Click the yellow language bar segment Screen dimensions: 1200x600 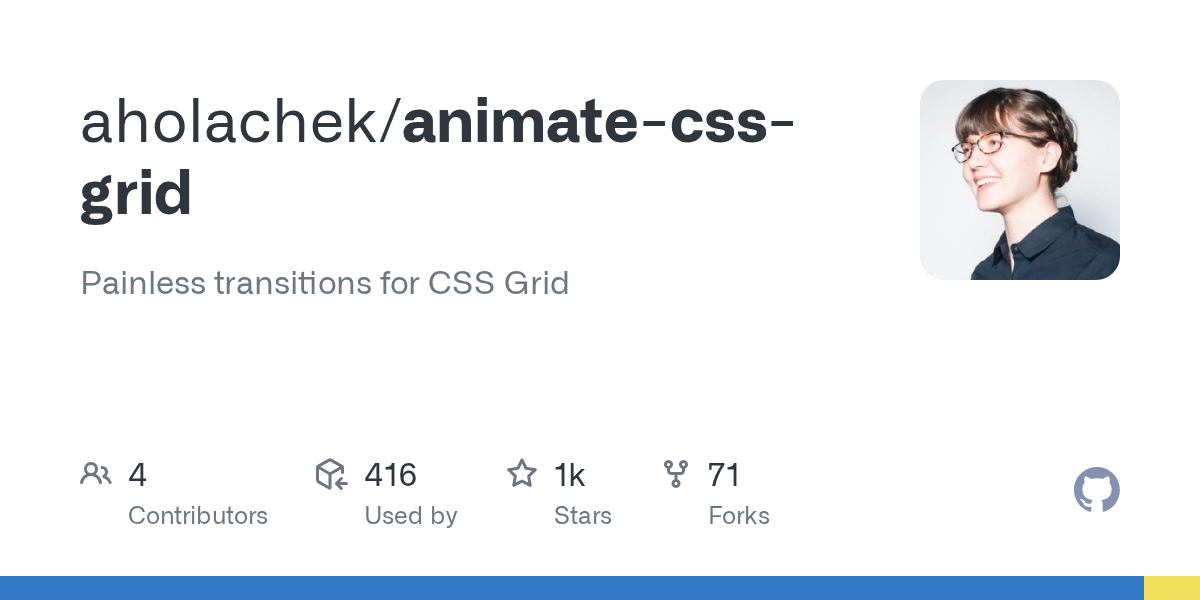pyautogui.click(x=1172, y=588)
